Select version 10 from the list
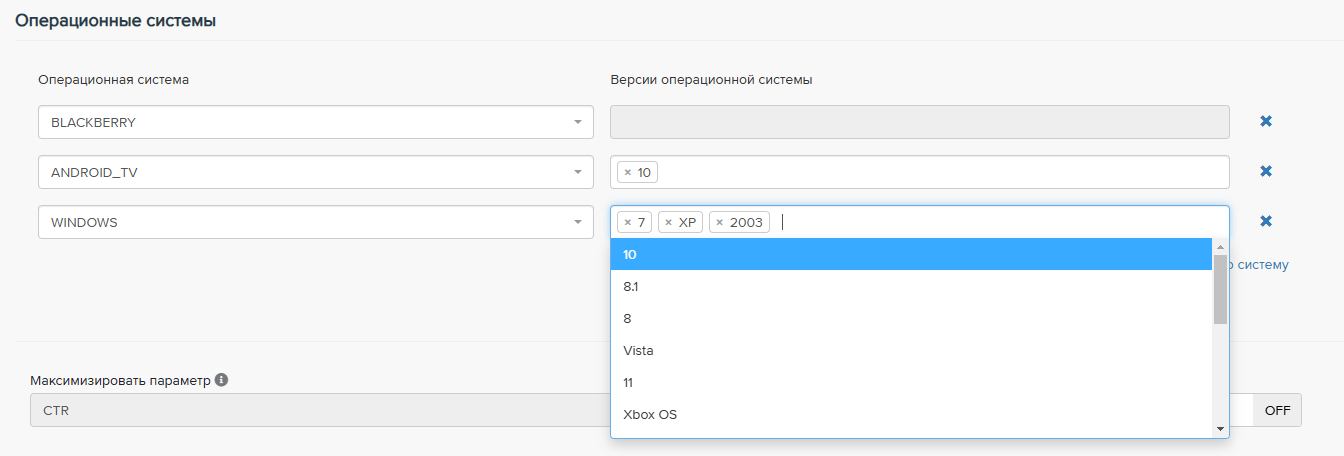Viewport: 1344px width, 456px height. click(x=910, y=254)
